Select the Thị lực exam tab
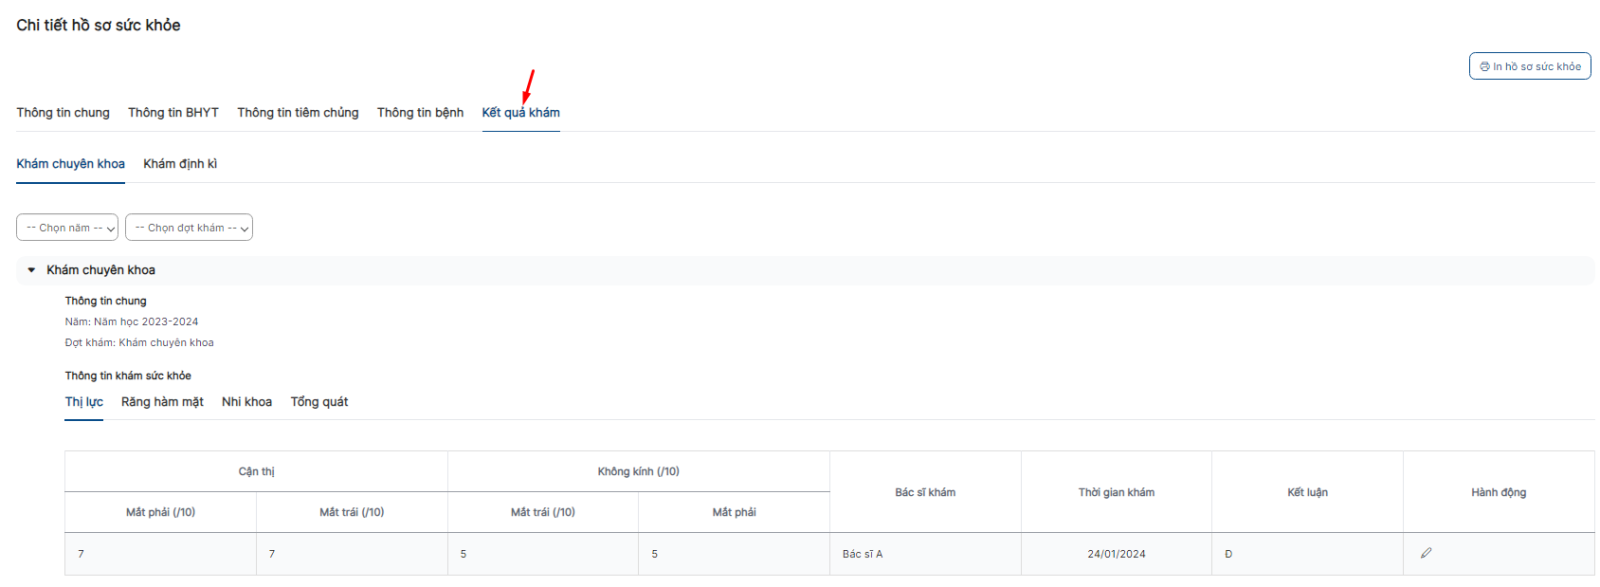The image size is (1600, 587). coord(84,402)
